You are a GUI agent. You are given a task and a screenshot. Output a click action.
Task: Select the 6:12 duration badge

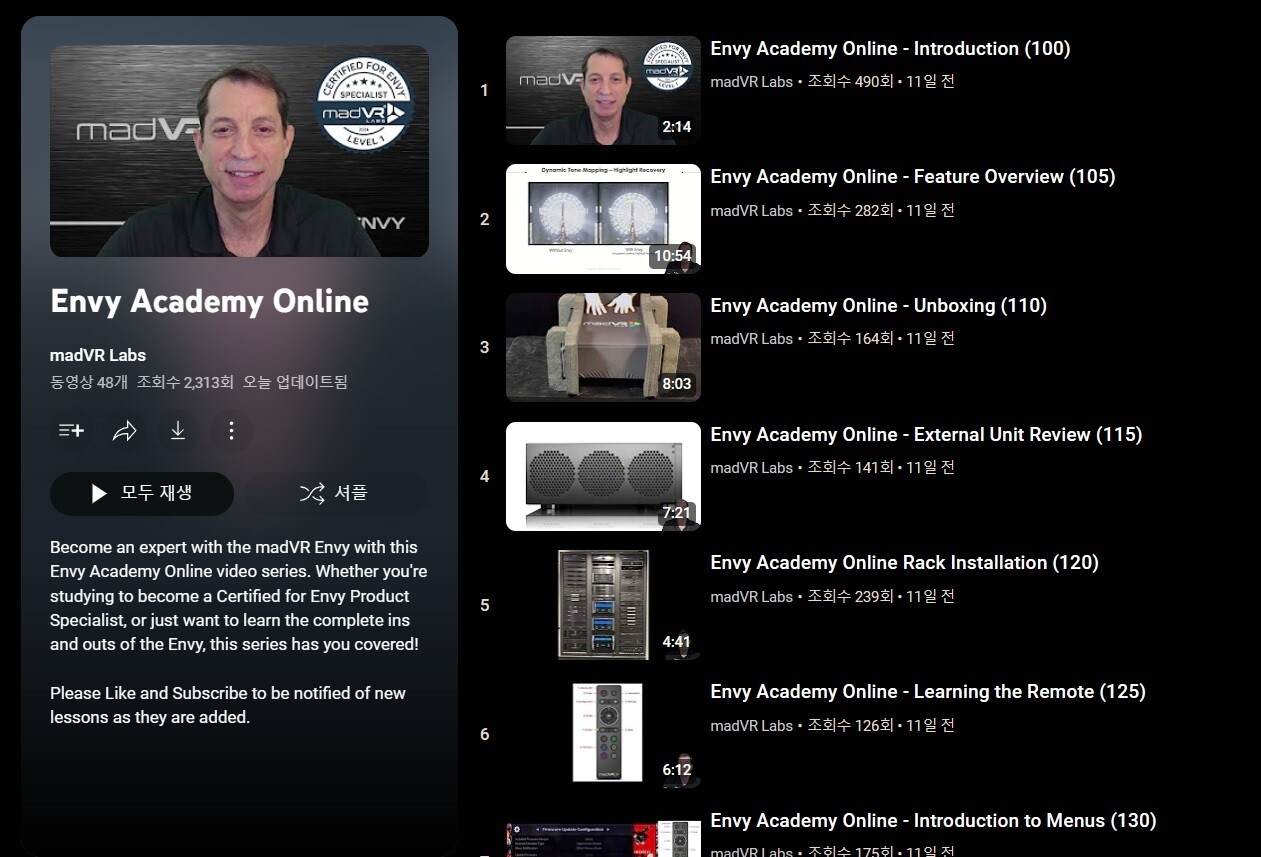click(x=677, y=770)
